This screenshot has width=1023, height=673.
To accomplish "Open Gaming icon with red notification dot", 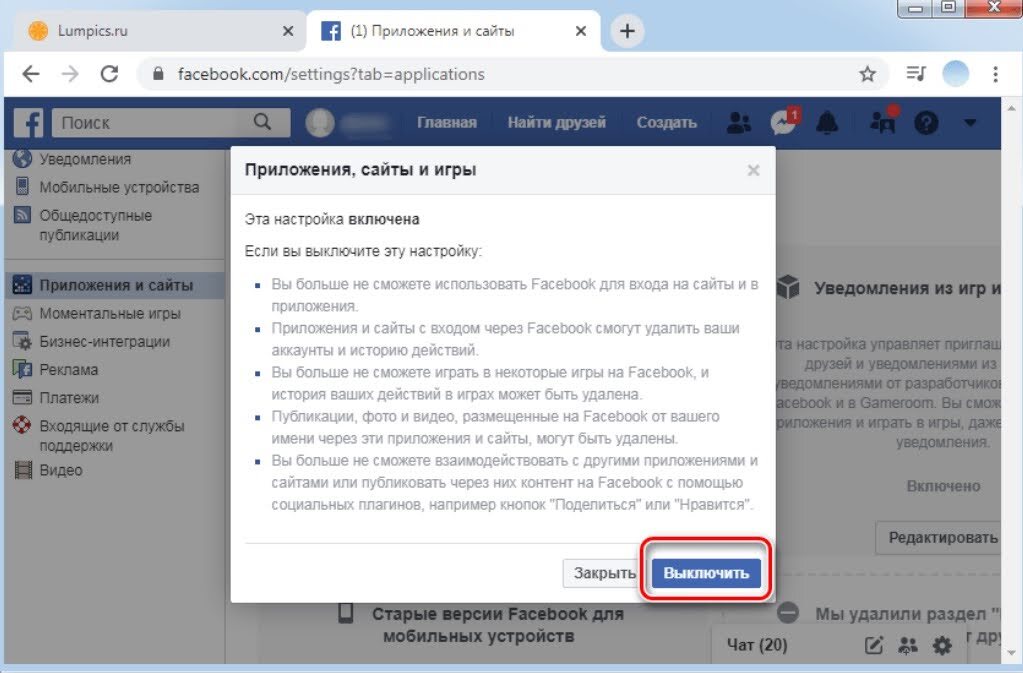I will tap(880, 122).
